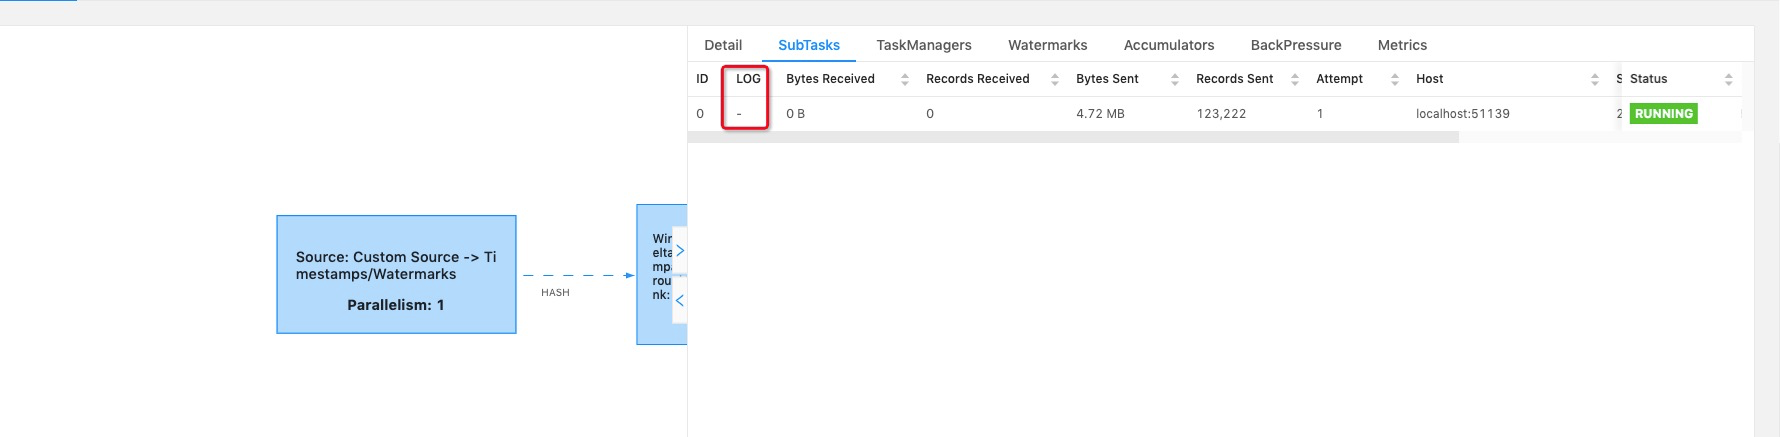Click the Records Received header label

pyautogui.click(x=977, y=79)
